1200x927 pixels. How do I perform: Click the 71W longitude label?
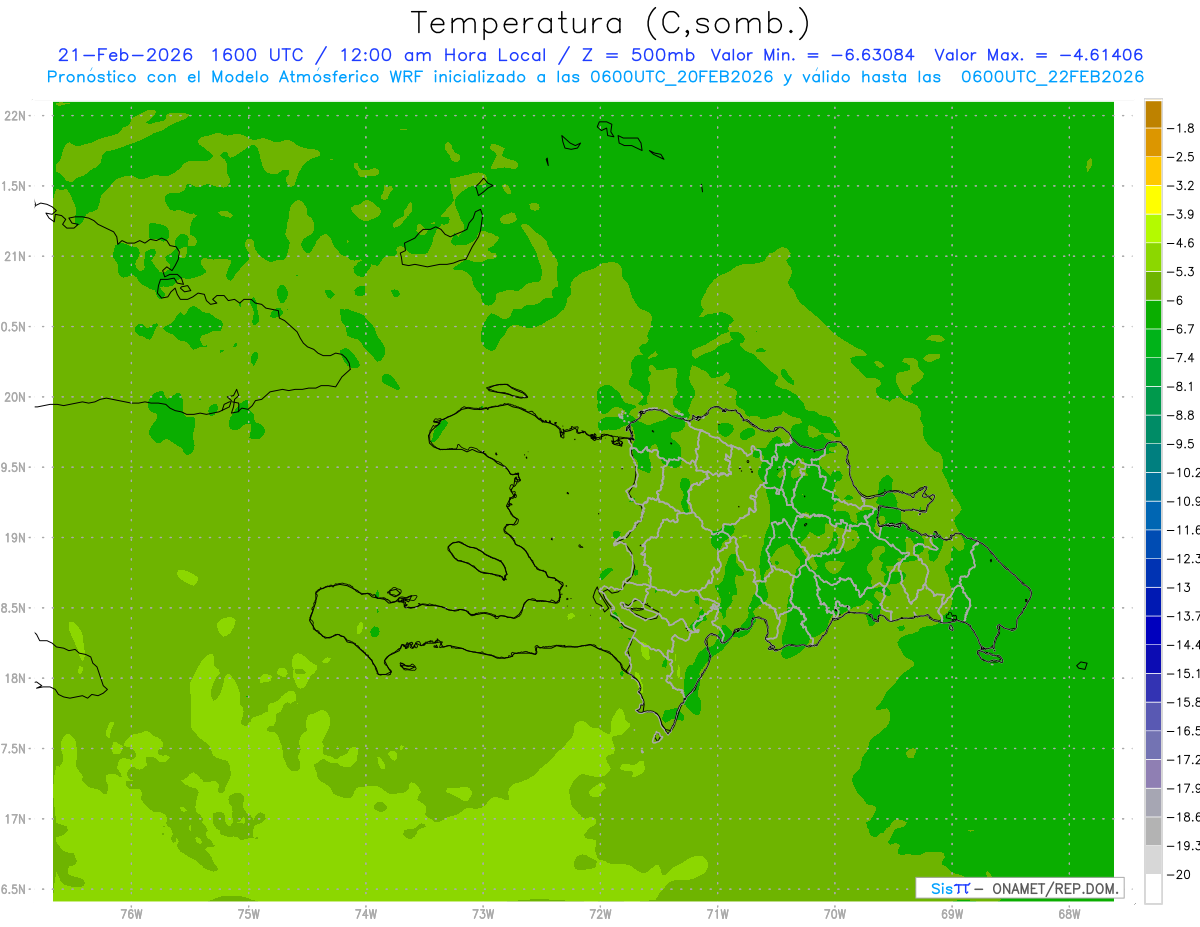coord(717,914)
